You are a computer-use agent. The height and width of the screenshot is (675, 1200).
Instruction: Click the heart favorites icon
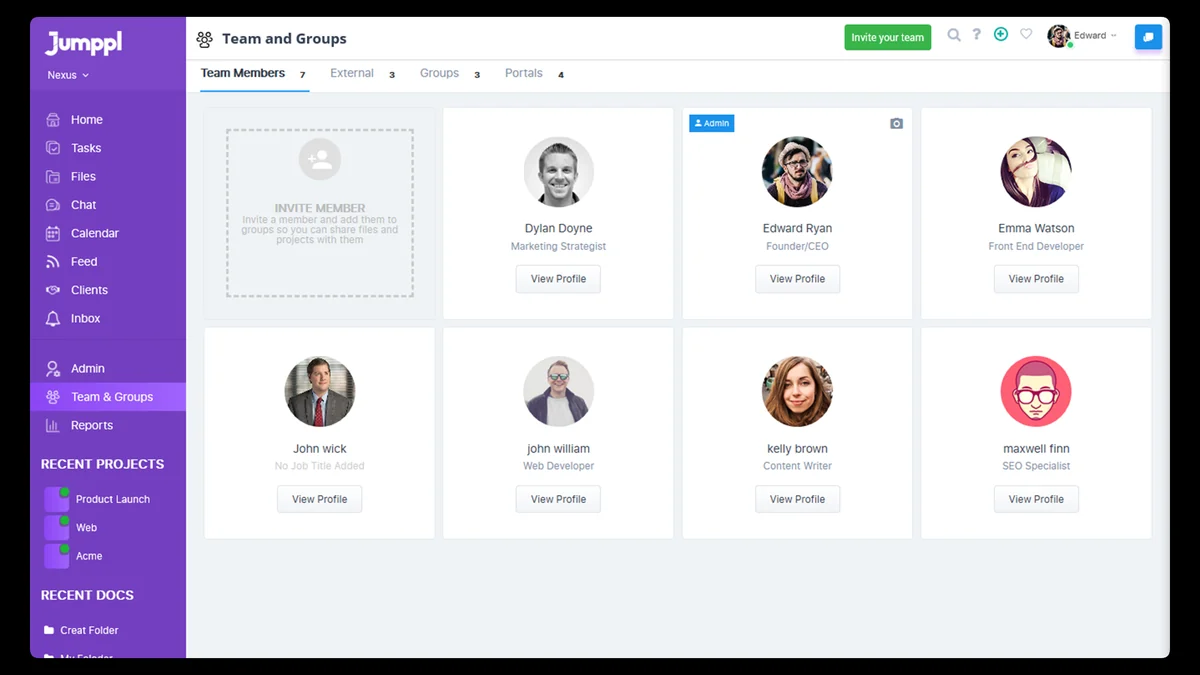[1026, 35]
